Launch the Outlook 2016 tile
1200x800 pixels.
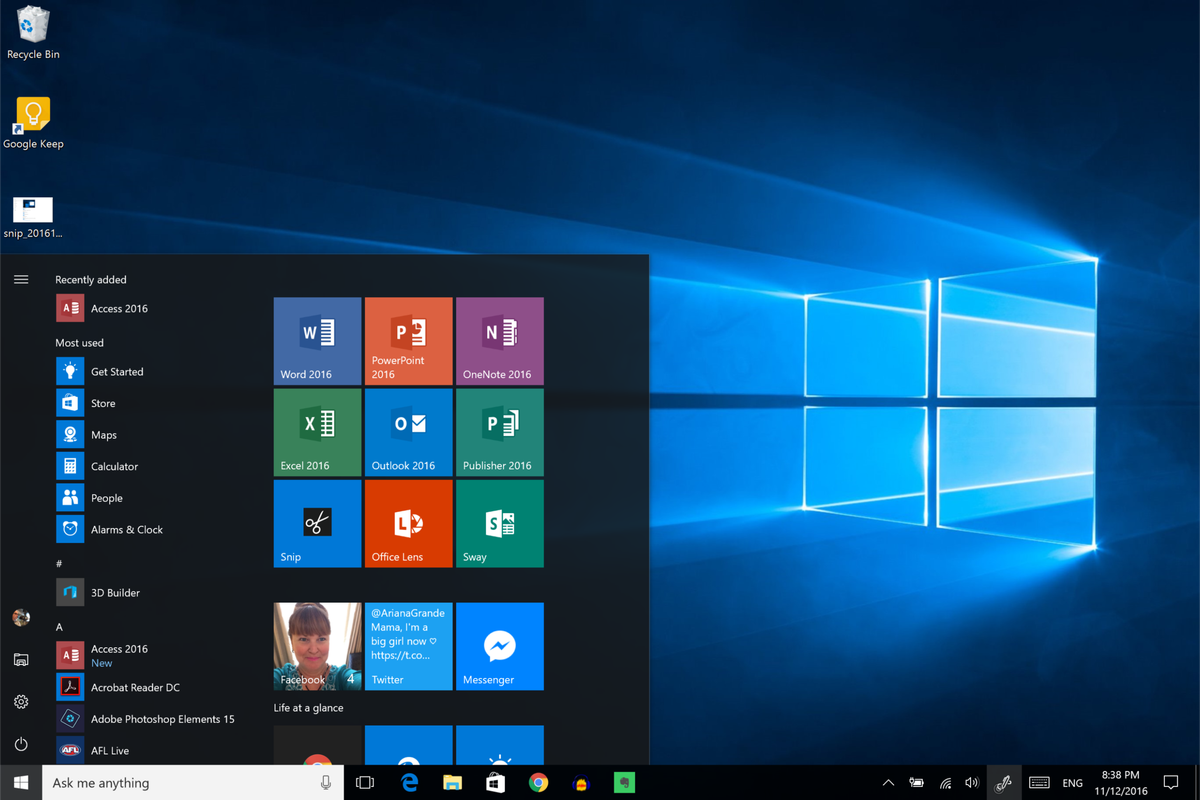click(x=408, y=432)
